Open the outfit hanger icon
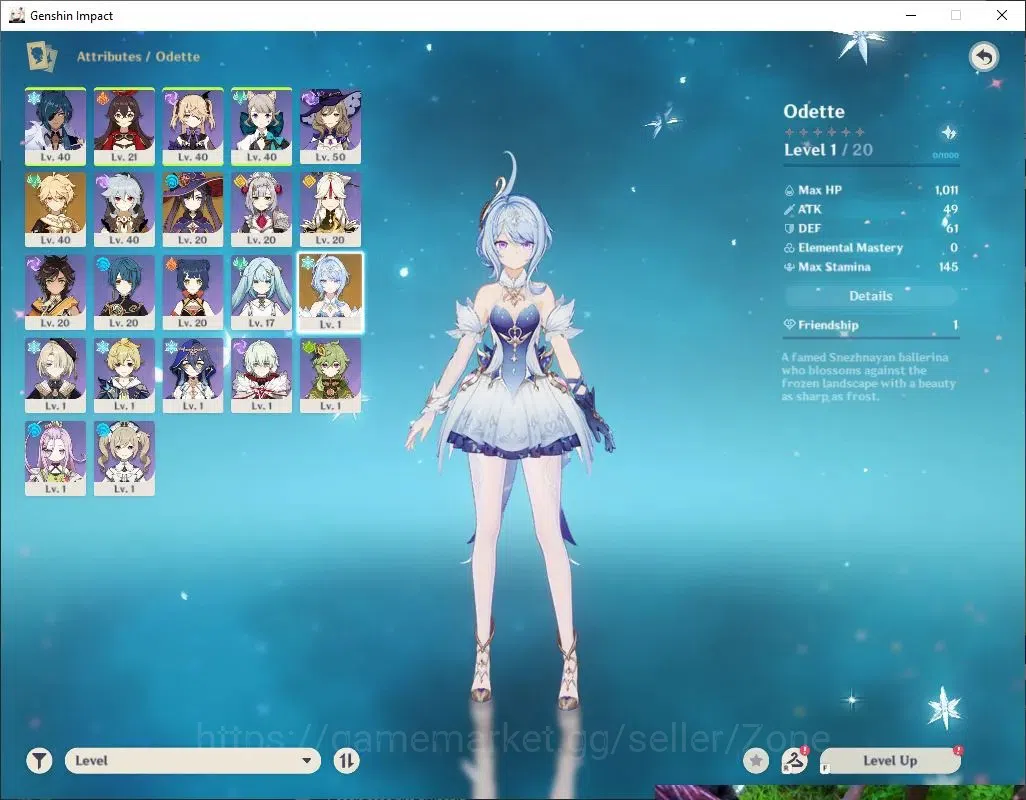This screenshot has height=800, width=1026. click(794, 761)
